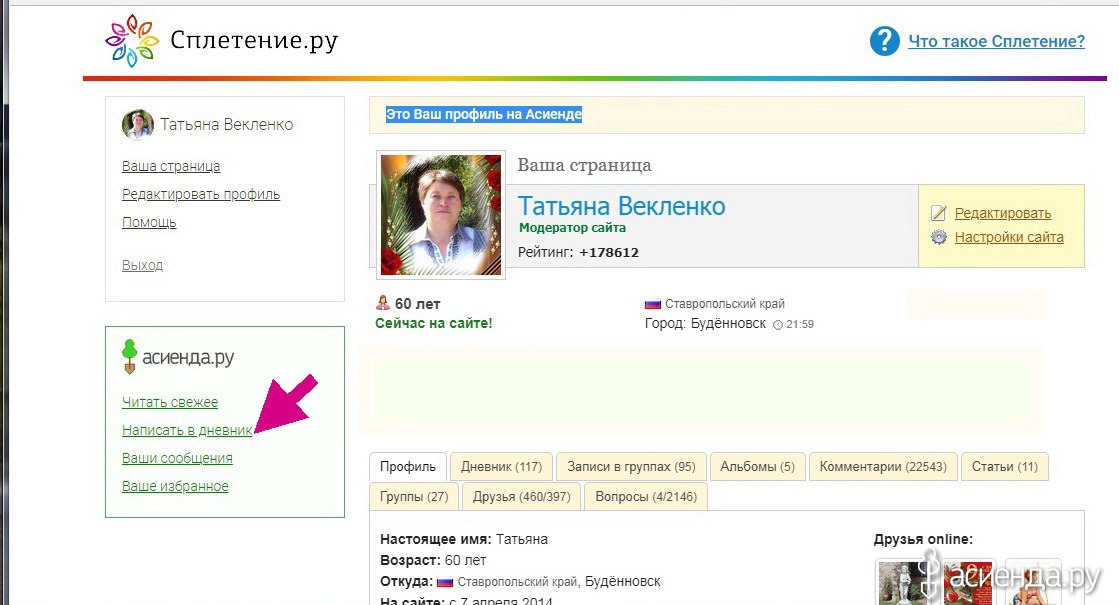Viewport: 1119px width, 605px height.
Task: Click the flag icon in the Откуда row
Action: [x=445, y=582]
